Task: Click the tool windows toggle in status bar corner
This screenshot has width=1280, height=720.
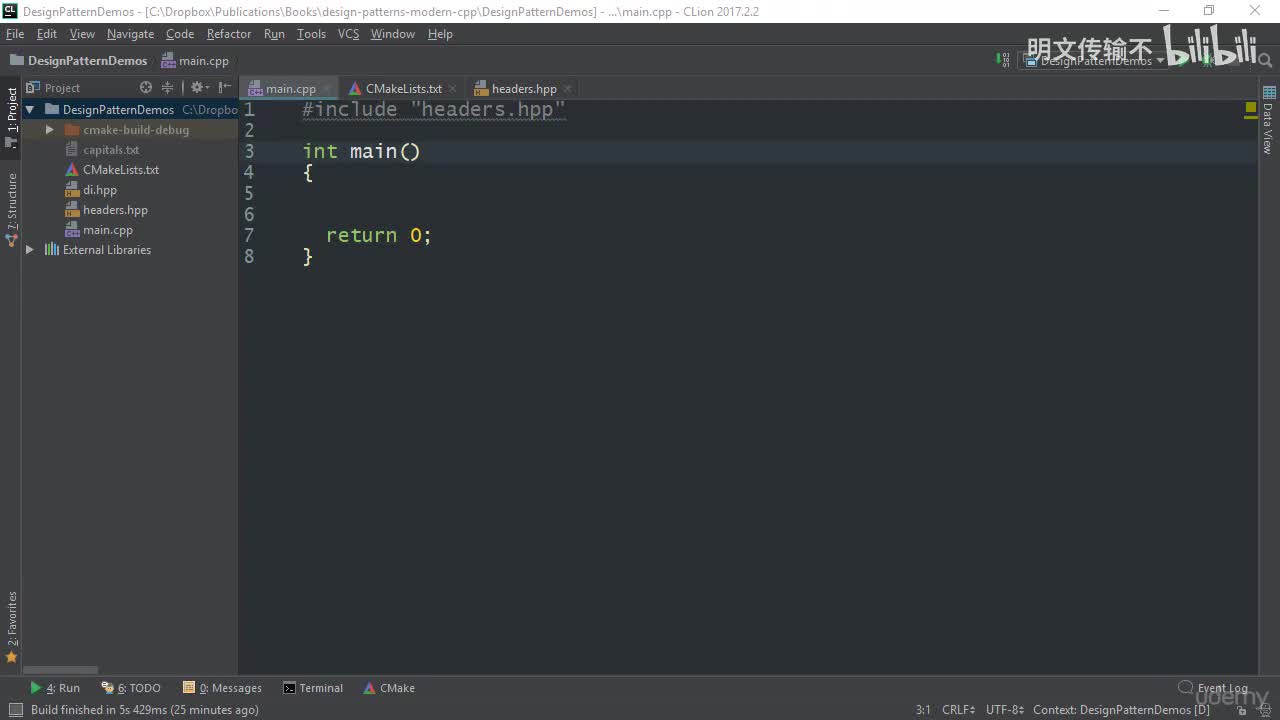Action: coord(15,710)
